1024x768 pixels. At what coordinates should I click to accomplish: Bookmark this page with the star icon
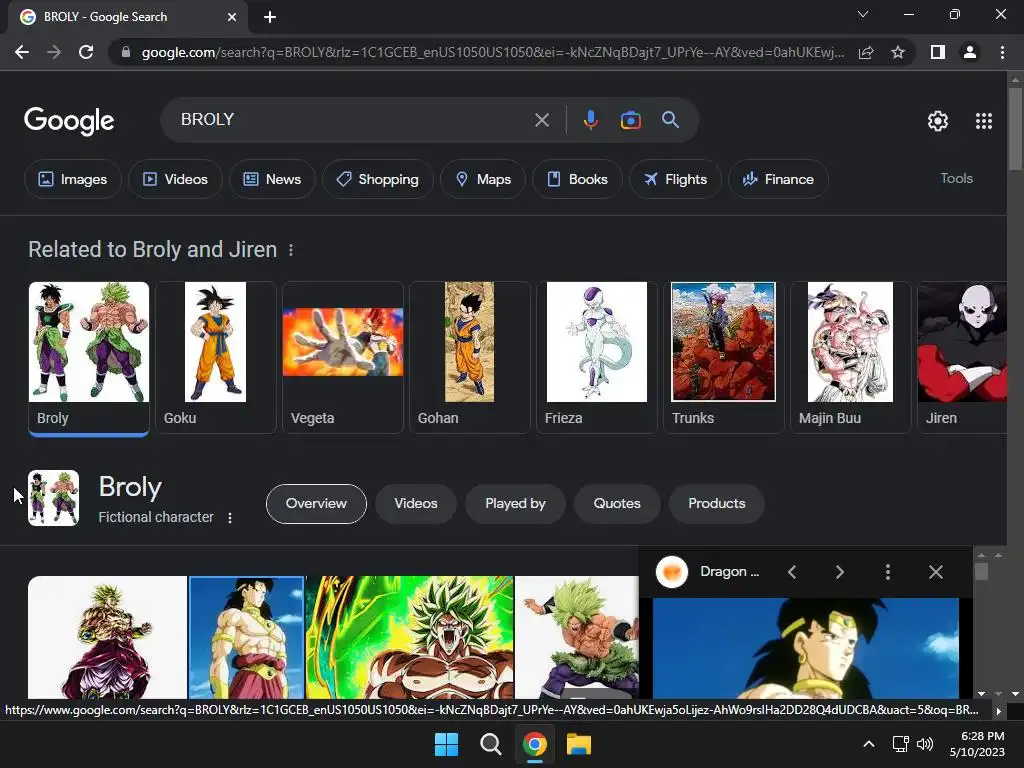898,52
